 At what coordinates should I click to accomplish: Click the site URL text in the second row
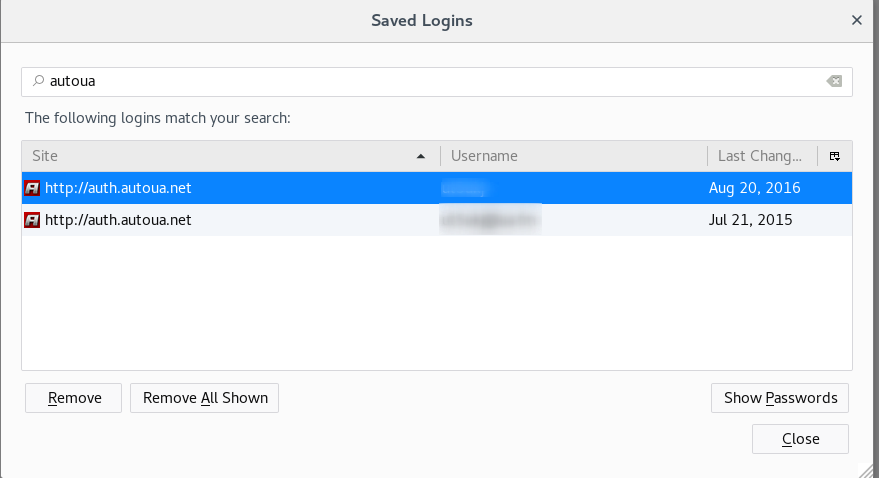[x=118, y=220]
